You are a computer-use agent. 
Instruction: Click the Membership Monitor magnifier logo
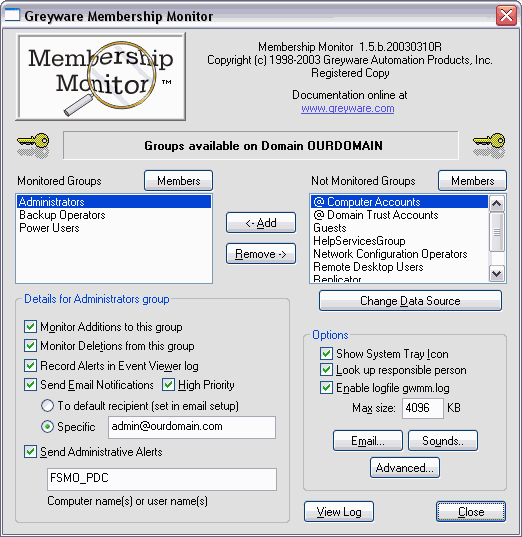(x=101, y=77)
